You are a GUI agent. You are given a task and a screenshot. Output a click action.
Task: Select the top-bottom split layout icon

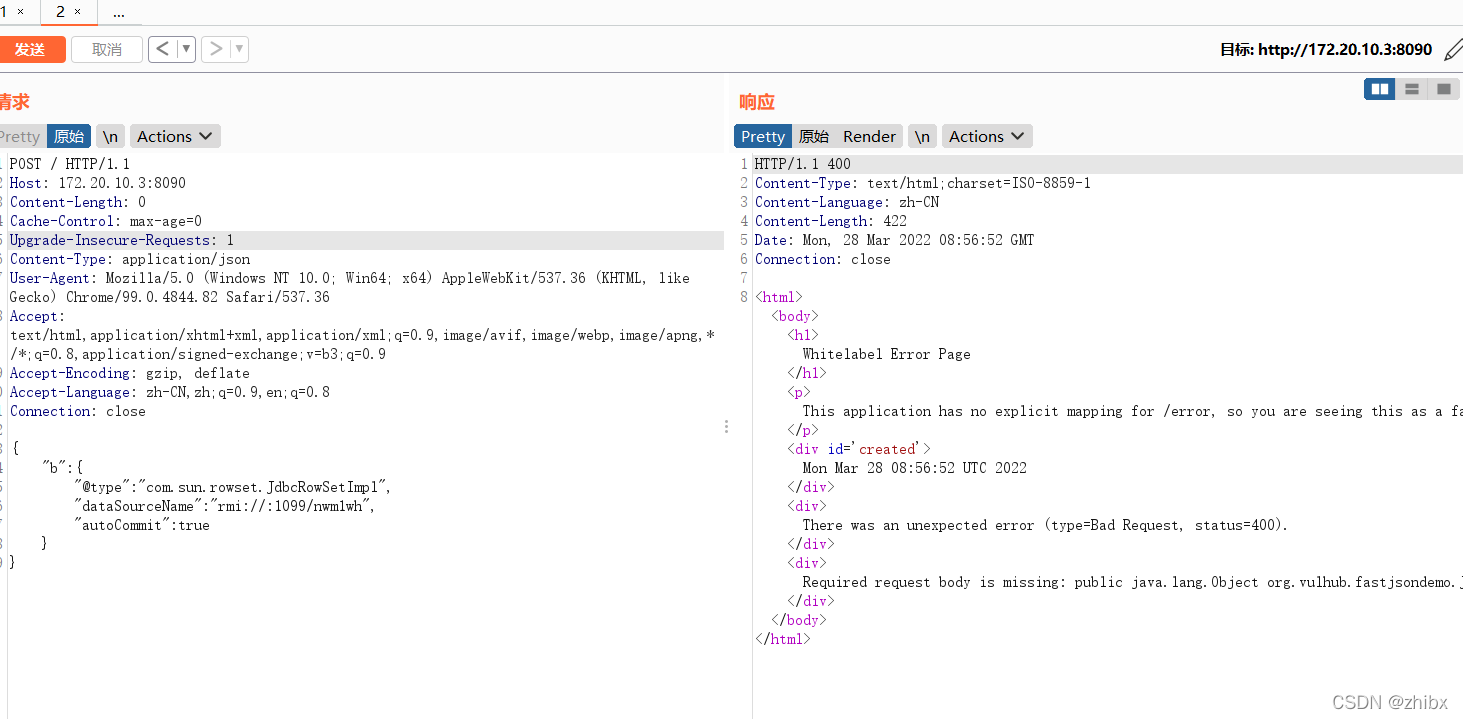[1412, 89]
